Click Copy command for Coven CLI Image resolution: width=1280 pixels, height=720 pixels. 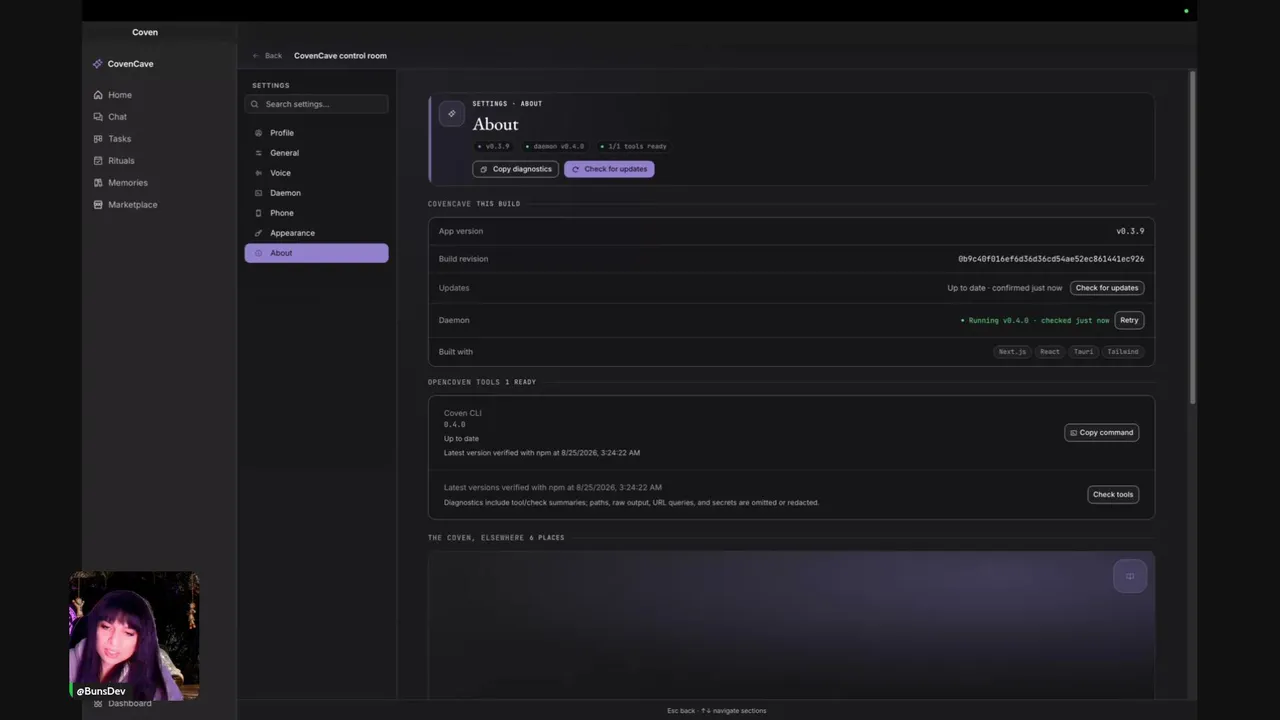click(x=1101, y=433)
